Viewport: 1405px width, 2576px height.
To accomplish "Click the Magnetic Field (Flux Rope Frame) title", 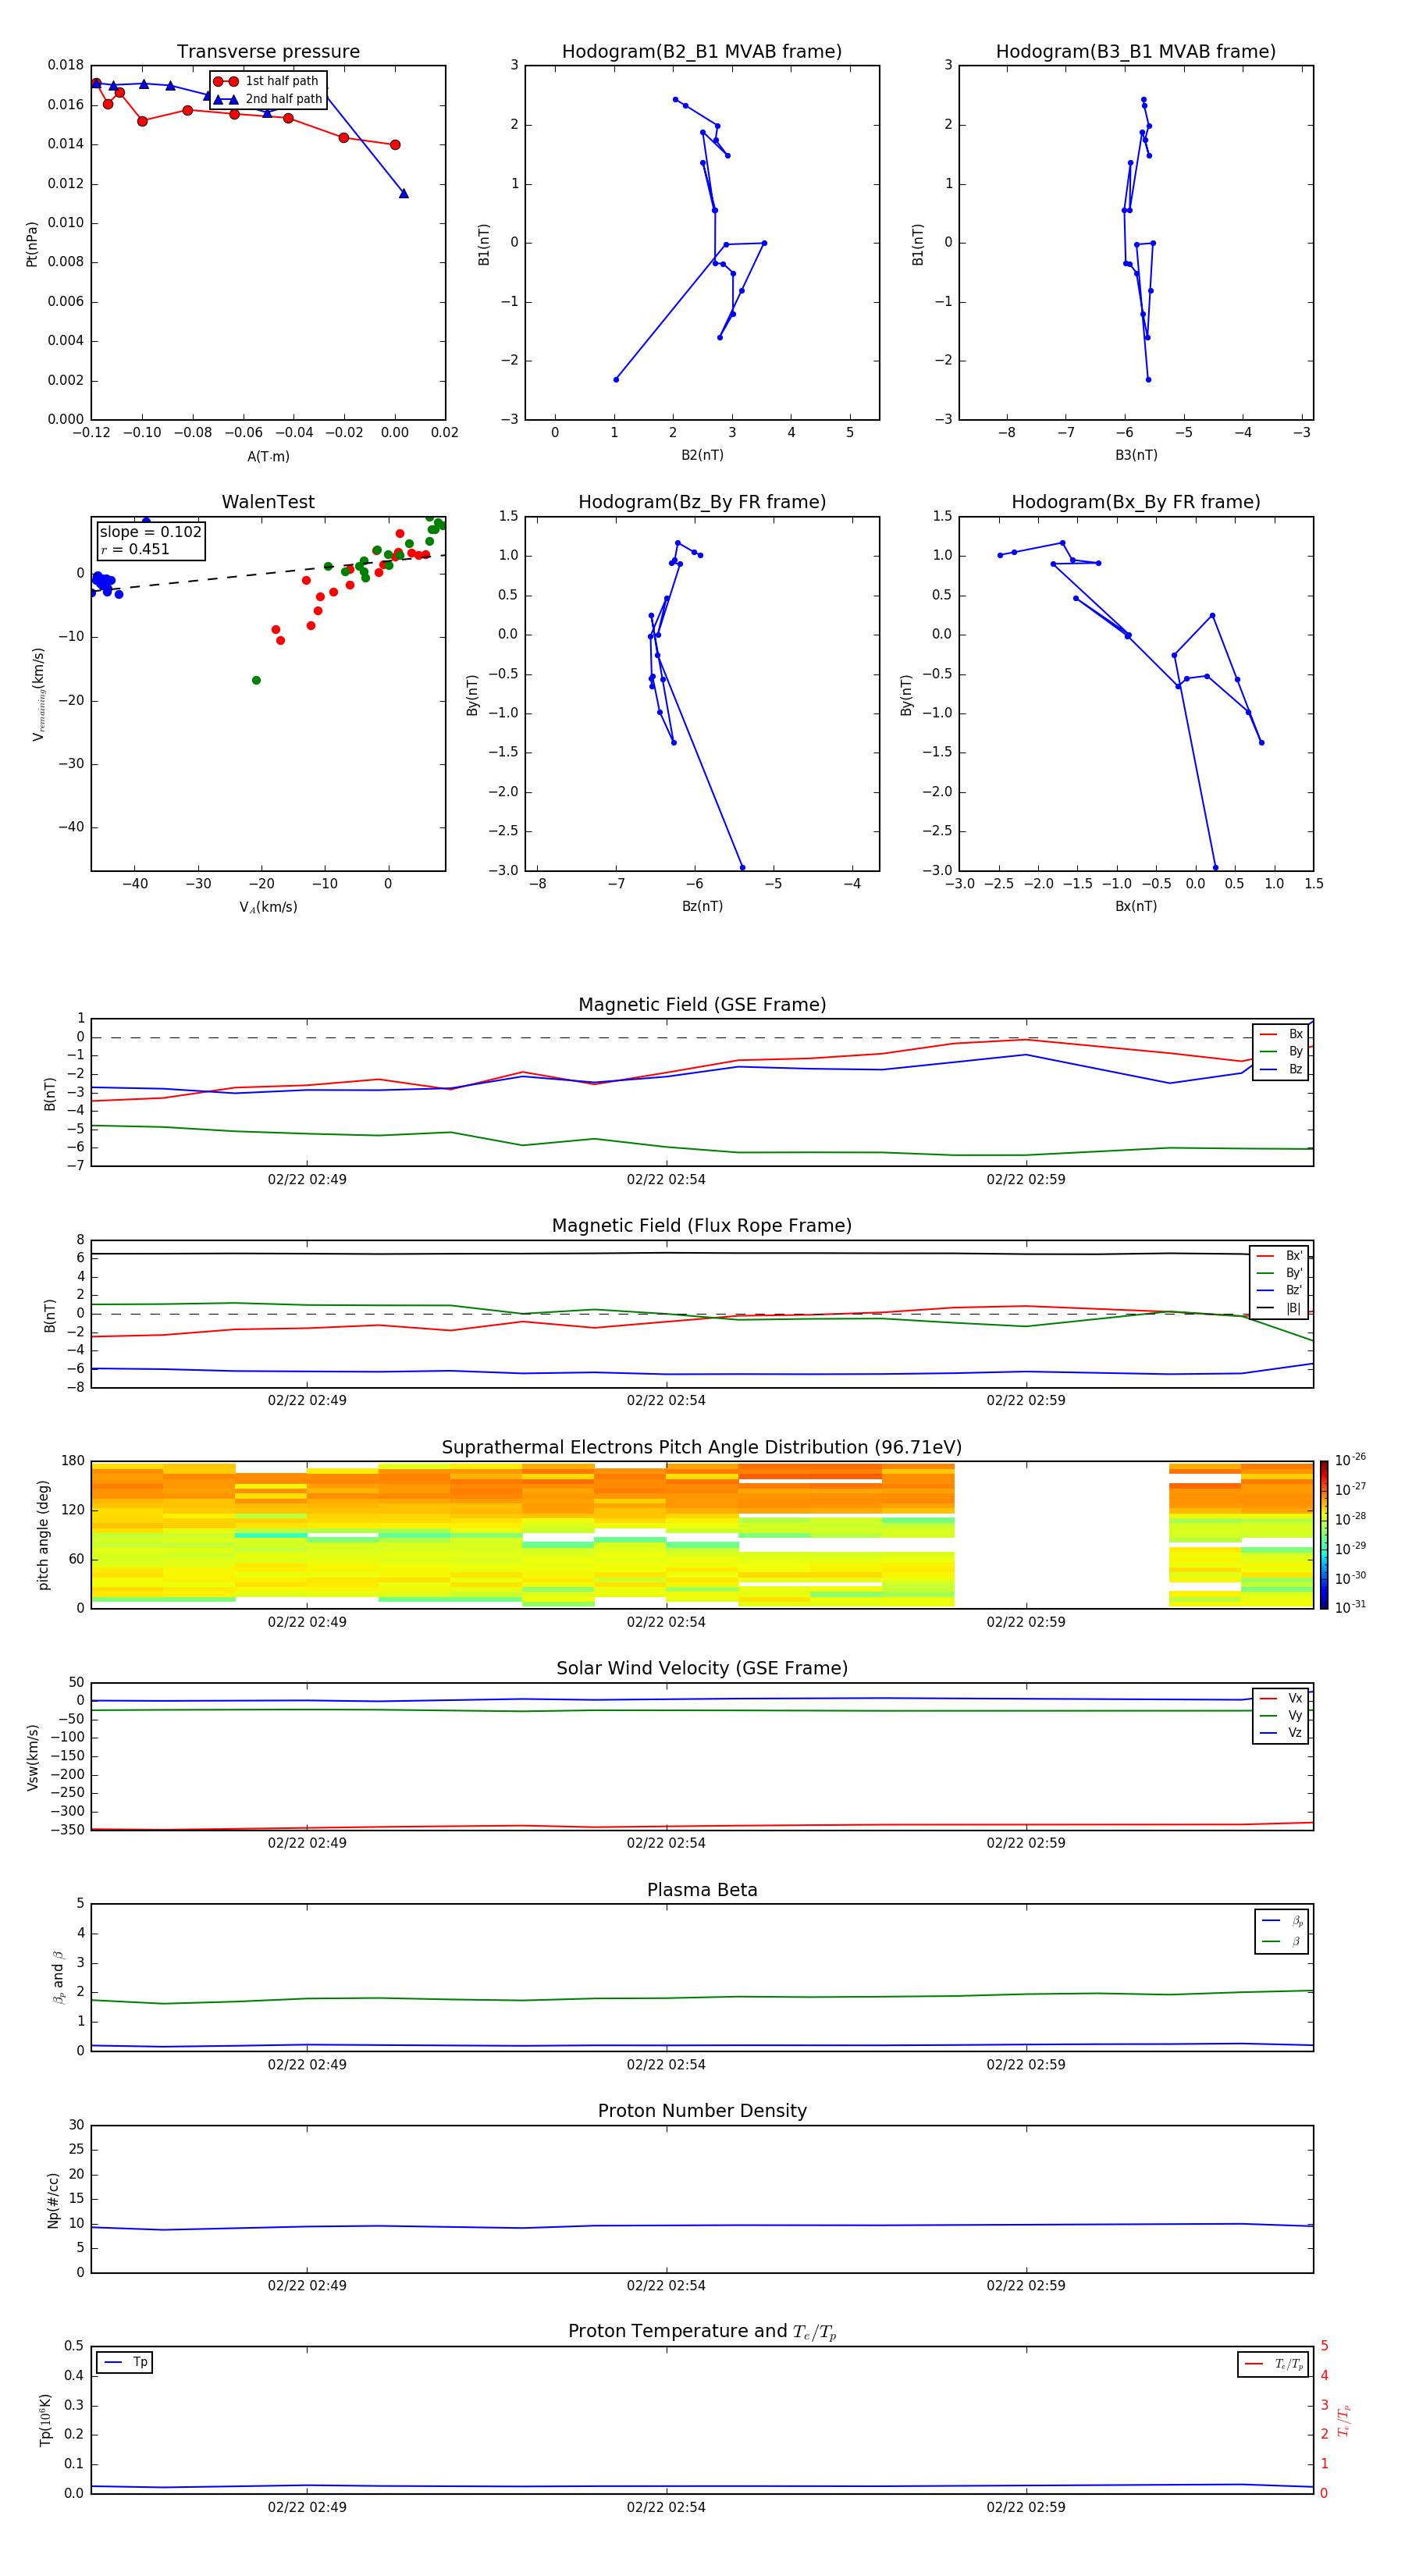I will (701, 1226).
